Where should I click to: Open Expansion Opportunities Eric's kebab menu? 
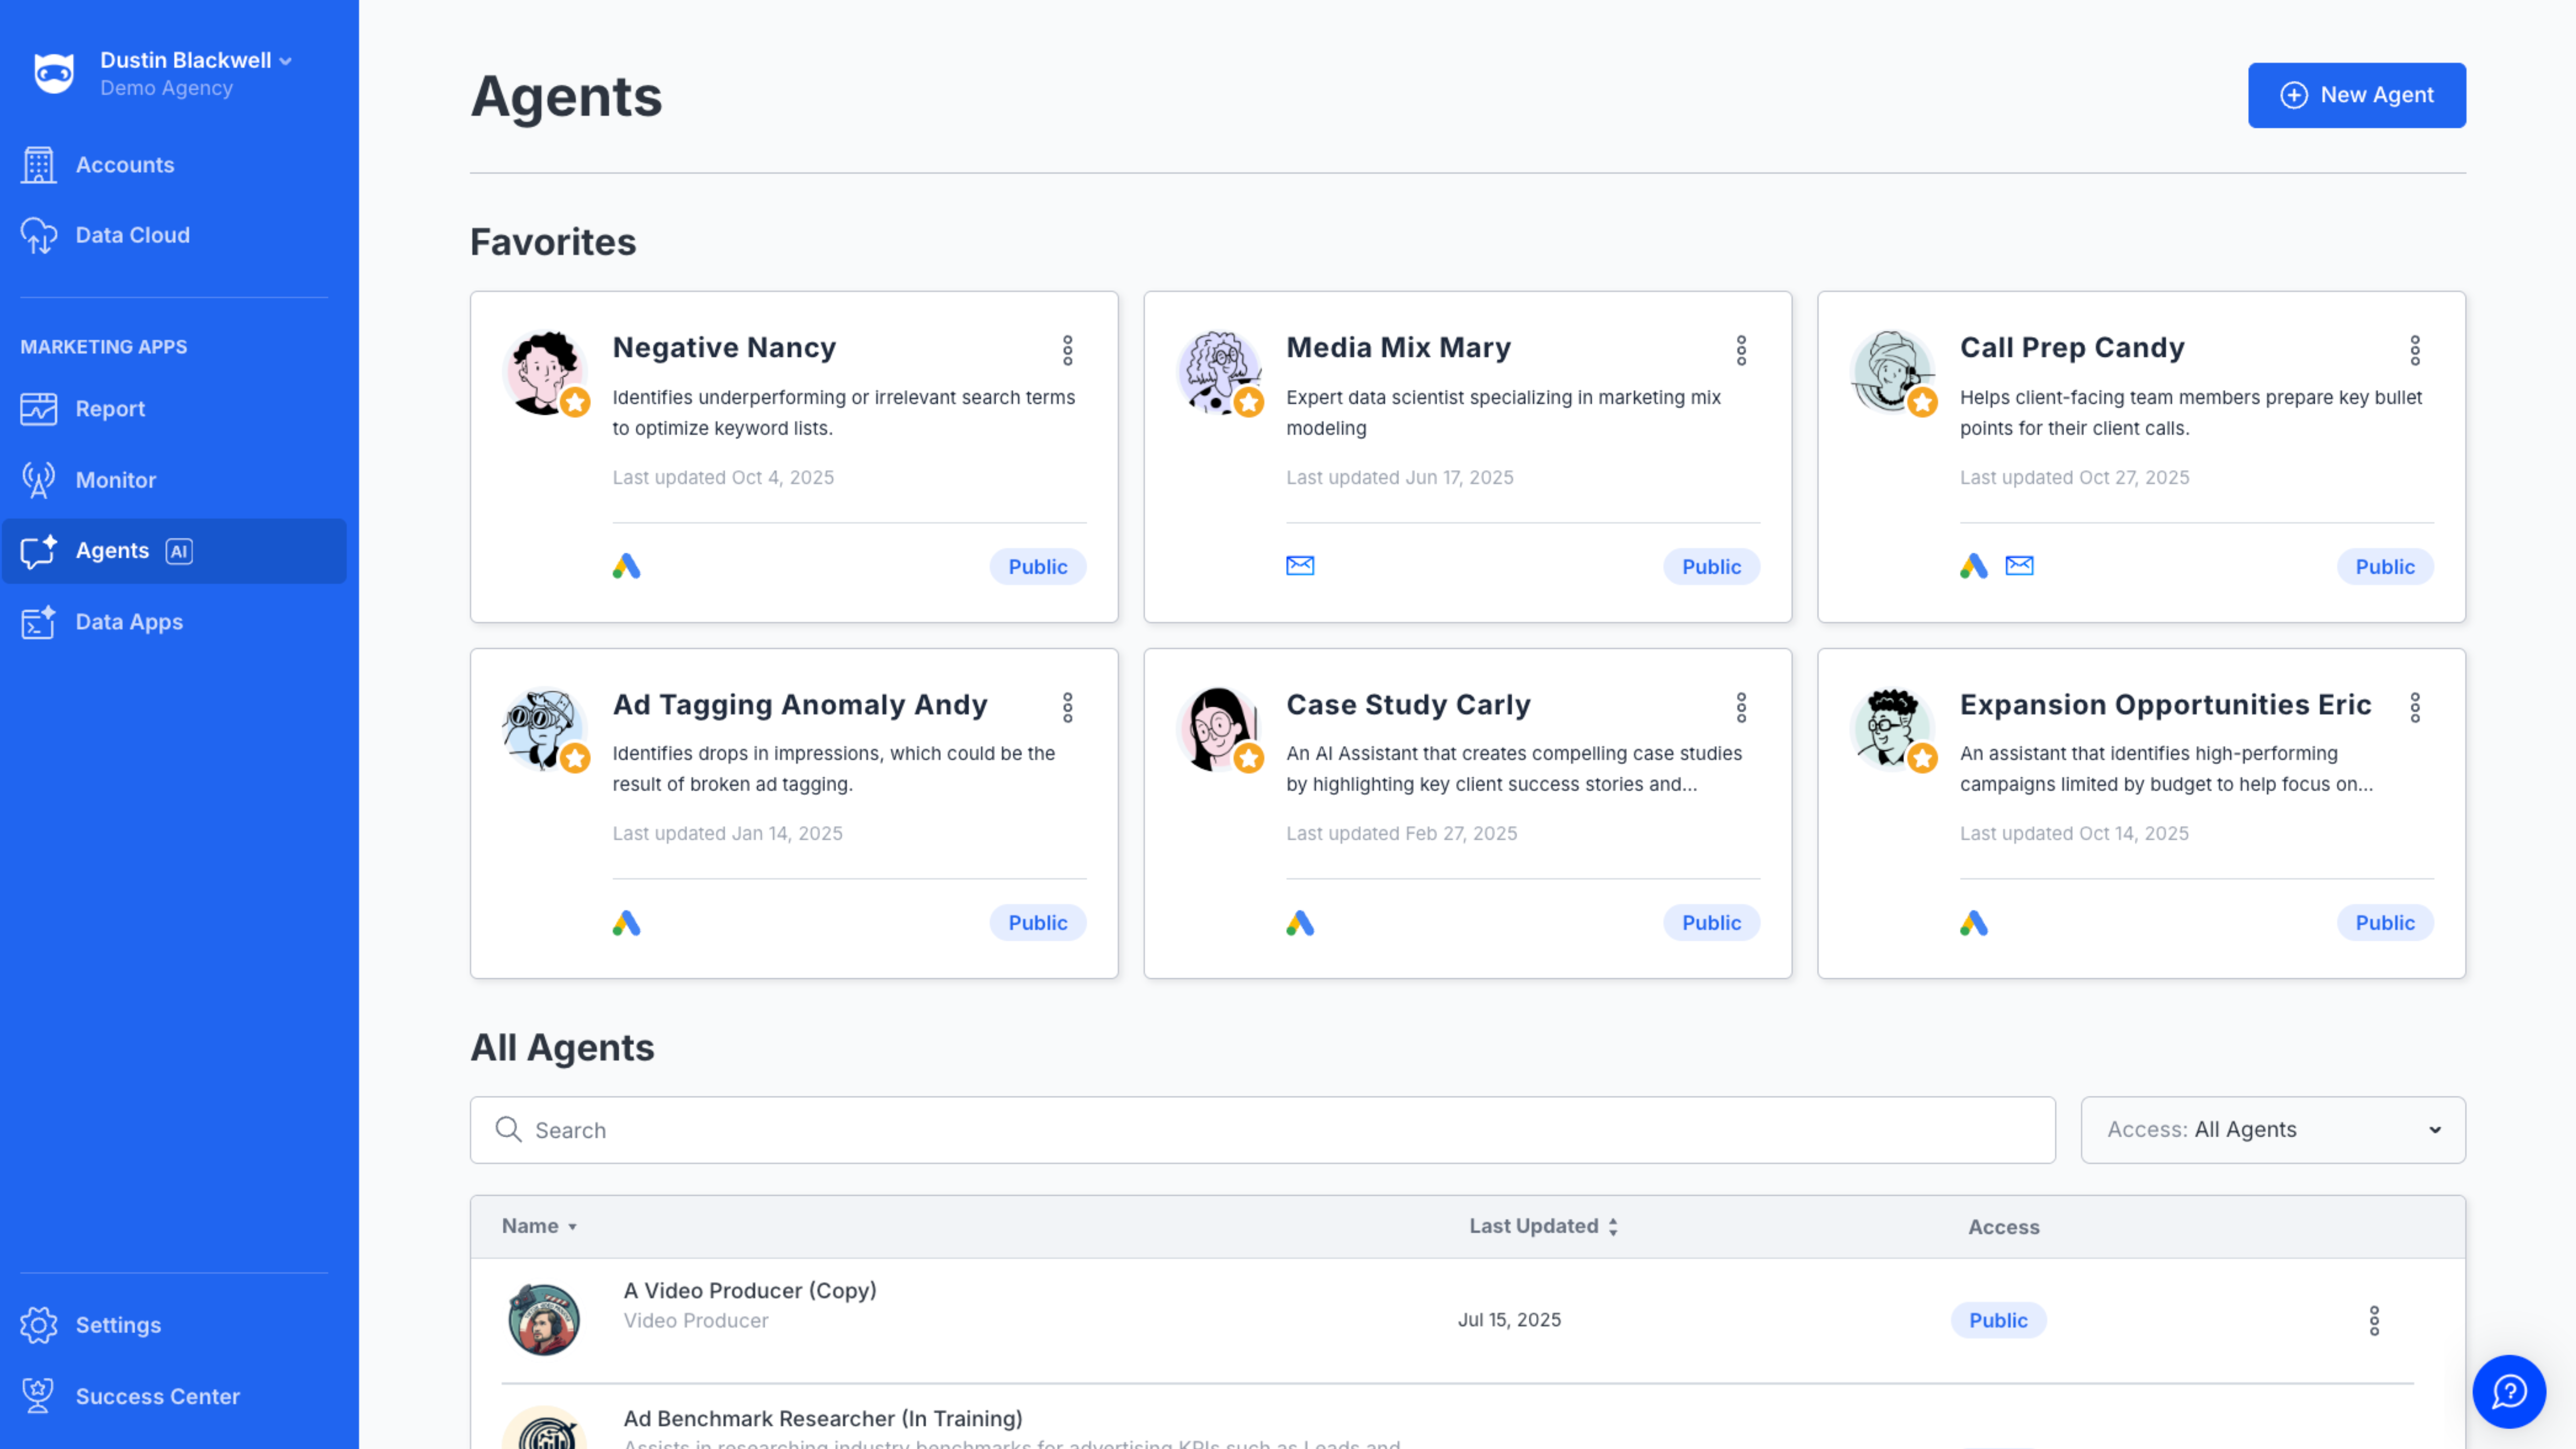click(x=2414, y=707)
